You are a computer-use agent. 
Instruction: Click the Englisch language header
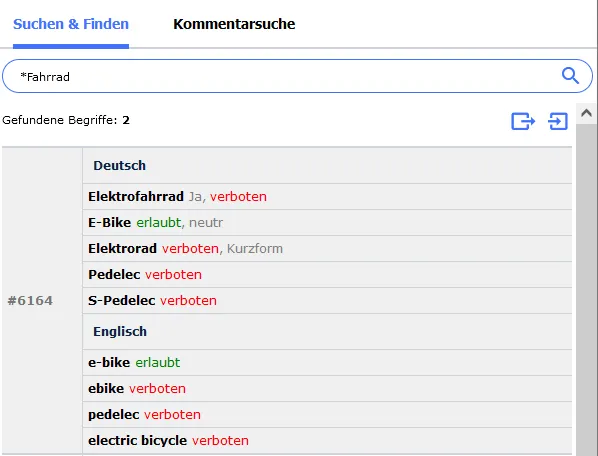coord(120,331)
